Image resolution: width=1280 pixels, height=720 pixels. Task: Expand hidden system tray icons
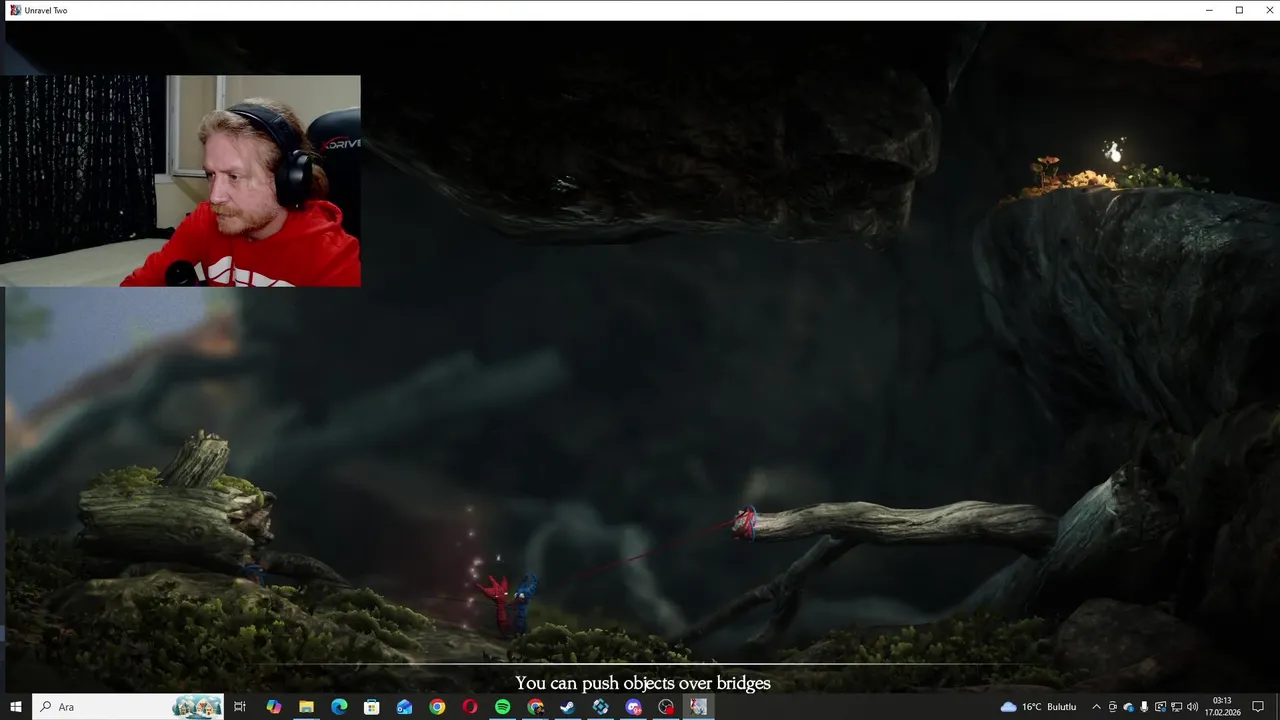click(1096, 707)
